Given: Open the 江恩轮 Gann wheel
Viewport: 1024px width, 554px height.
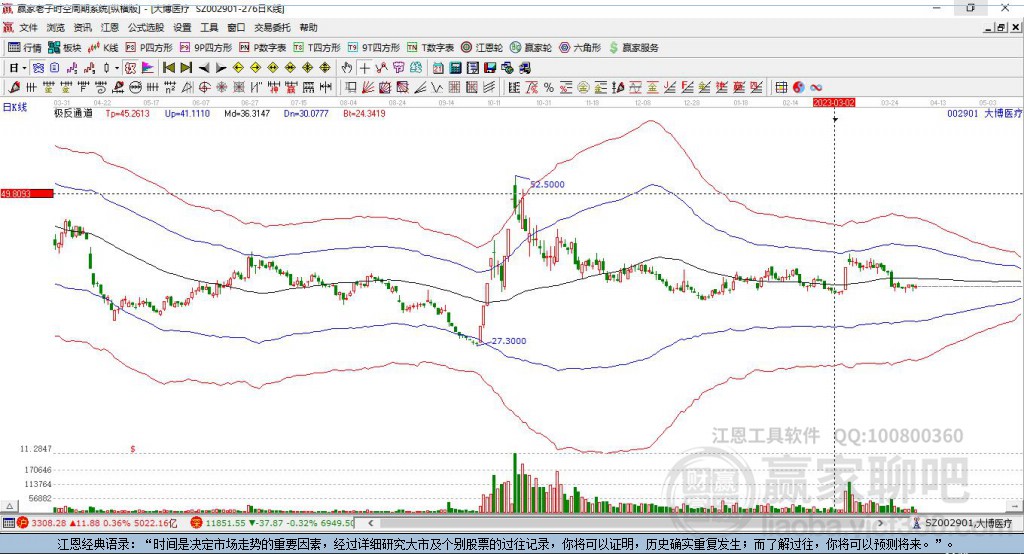Looking at the screenshot, I should pyautogui.click(x=482, y=48).
